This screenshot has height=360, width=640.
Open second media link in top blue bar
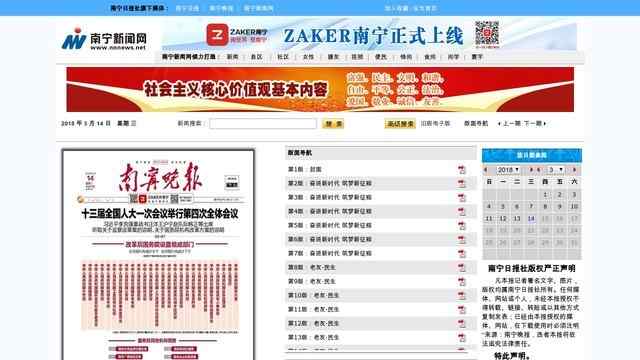[221, 8]
